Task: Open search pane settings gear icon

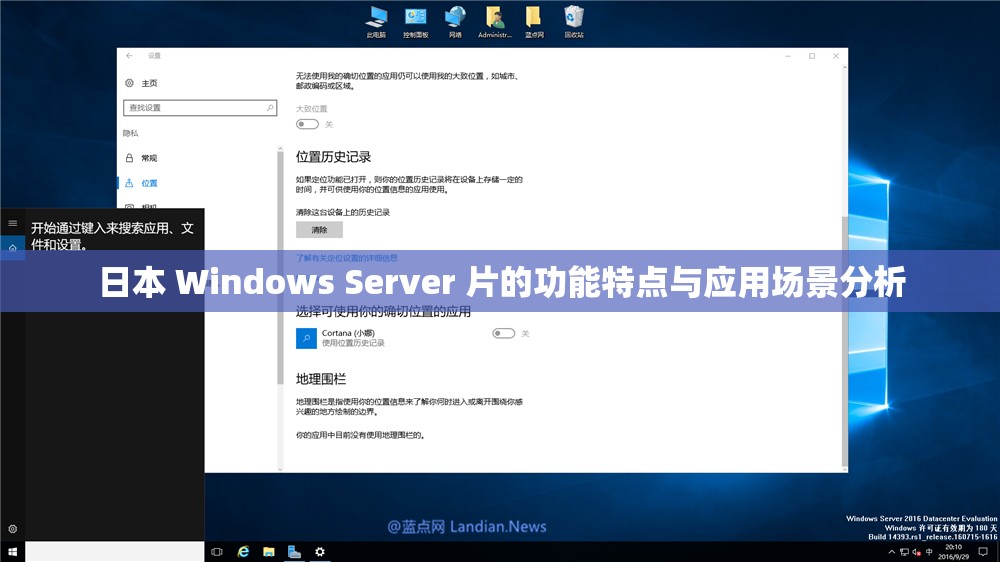Action: (x=12, y=529)
